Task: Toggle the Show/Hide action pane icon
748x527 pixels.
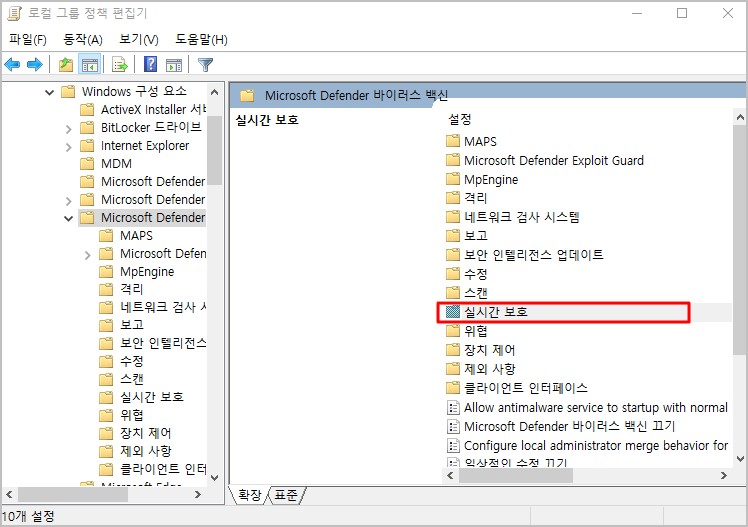Action: coord(174,65)
